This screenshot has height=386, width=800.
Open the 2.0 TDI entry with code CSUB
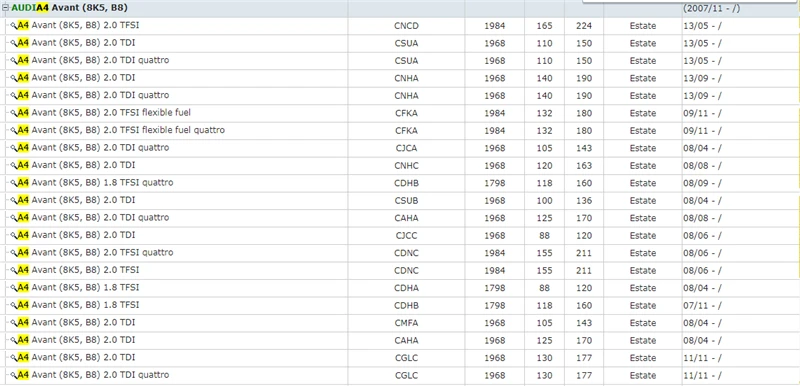77,200
